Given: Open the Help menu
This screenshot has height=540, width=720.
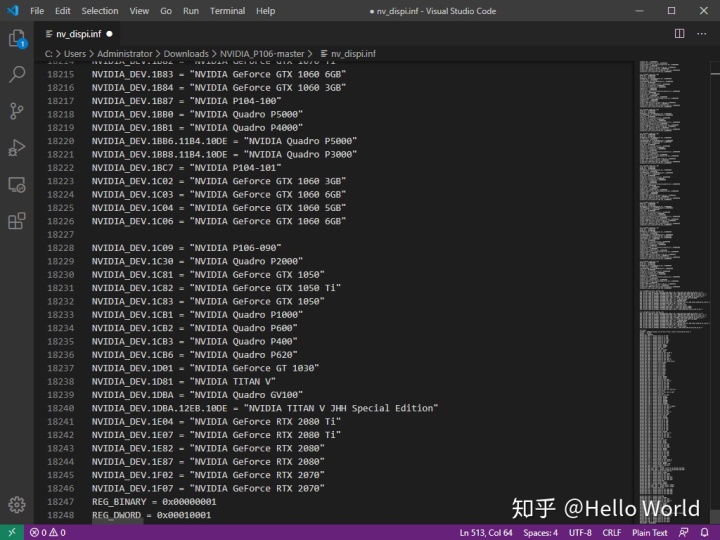Looking at the screenshot, I should (x=265, y=11).
